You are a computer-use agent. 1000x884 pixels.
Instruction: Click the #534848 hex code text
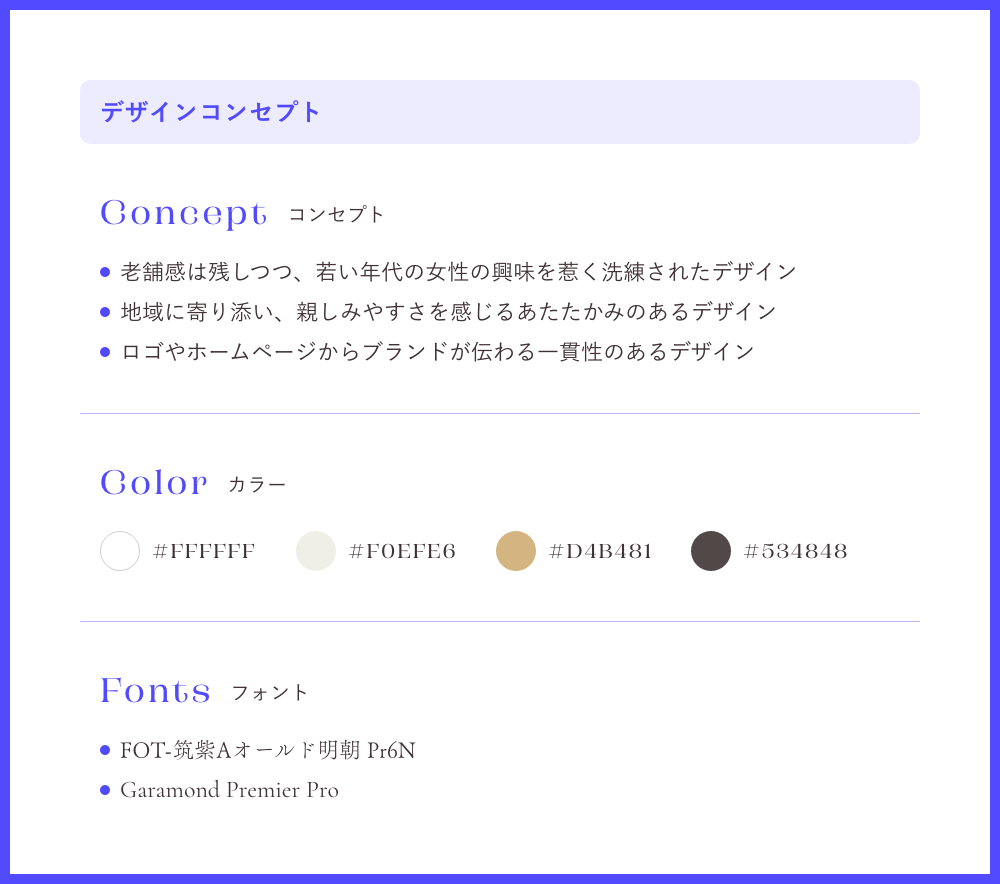[x=796, y=551]
